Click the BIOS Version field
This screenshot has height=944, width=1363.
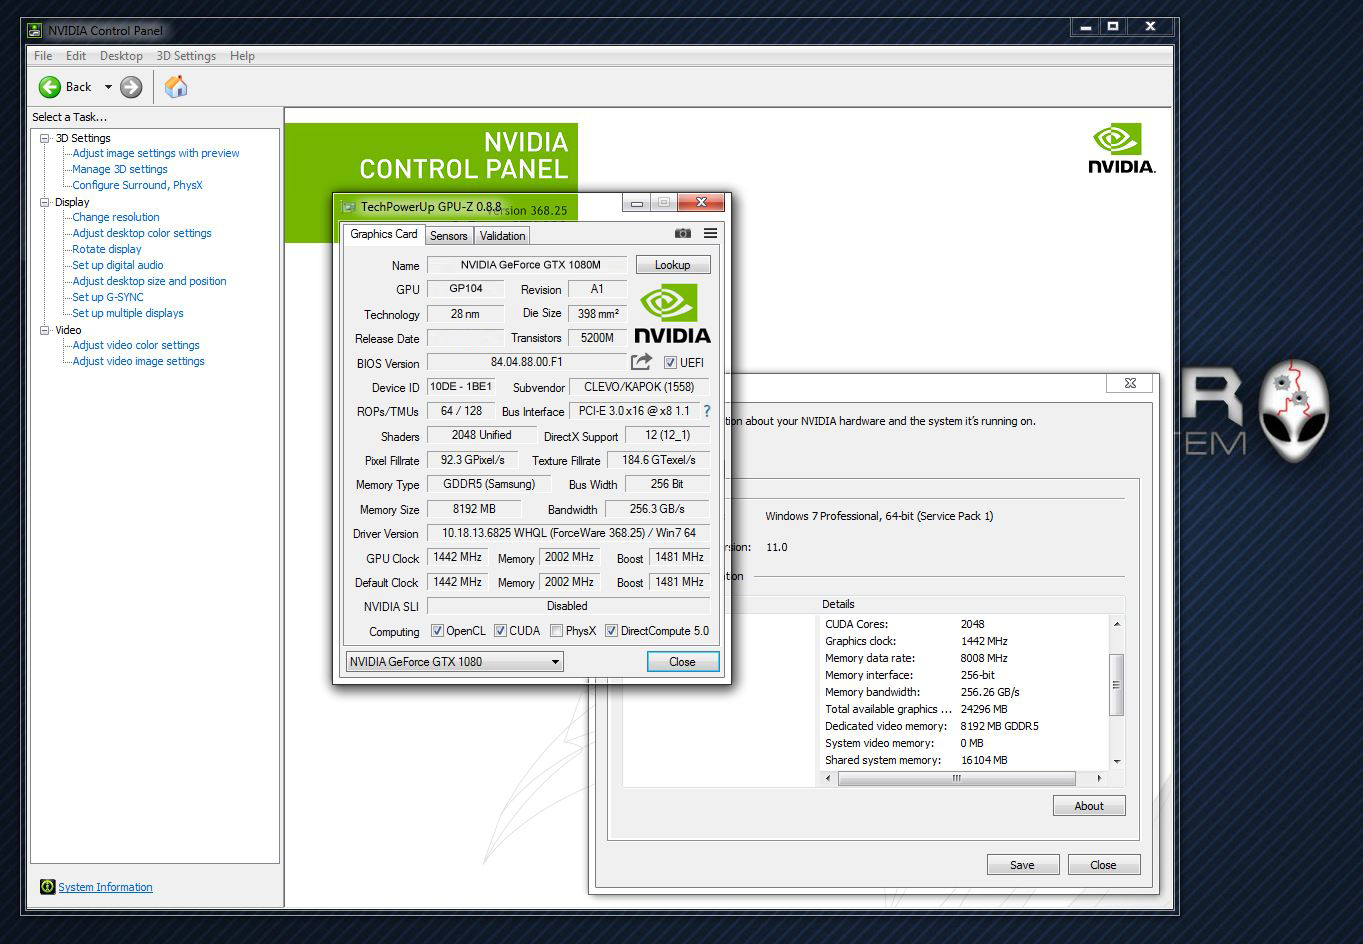coord(526,363)
